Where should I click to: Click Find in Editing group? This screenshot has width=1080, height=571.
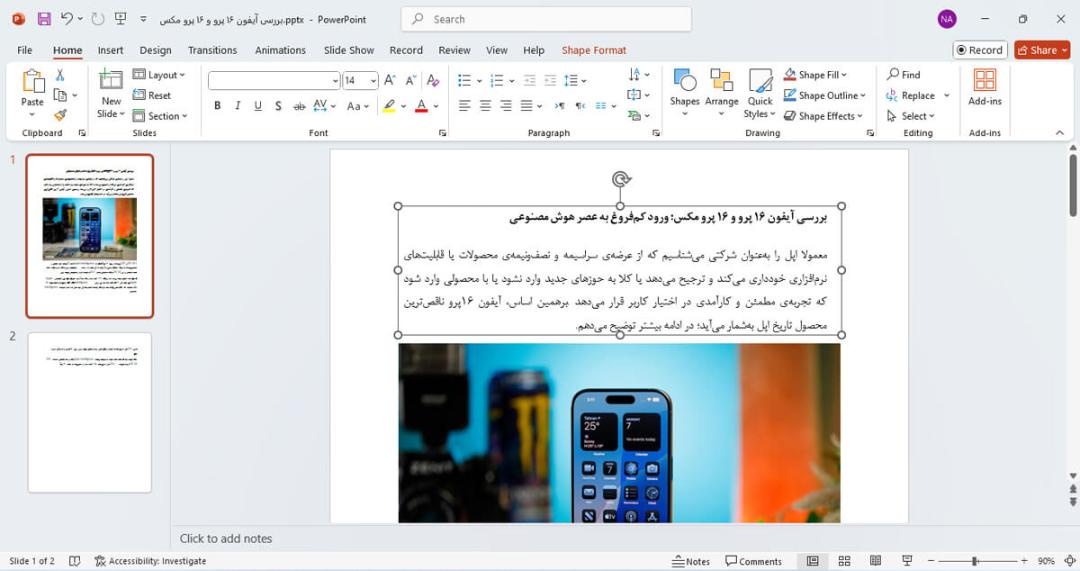click(x=904, y=74)
